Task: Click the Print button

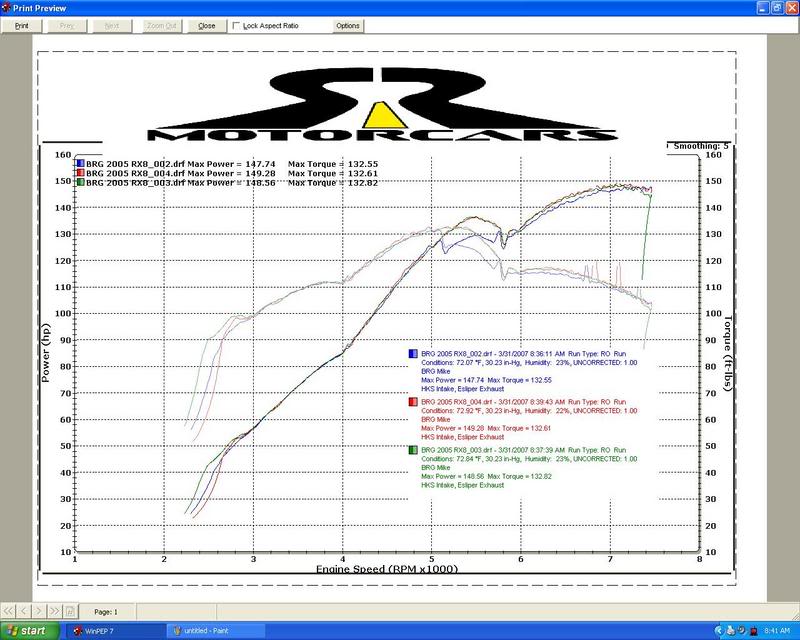Action: coord(21,26)
